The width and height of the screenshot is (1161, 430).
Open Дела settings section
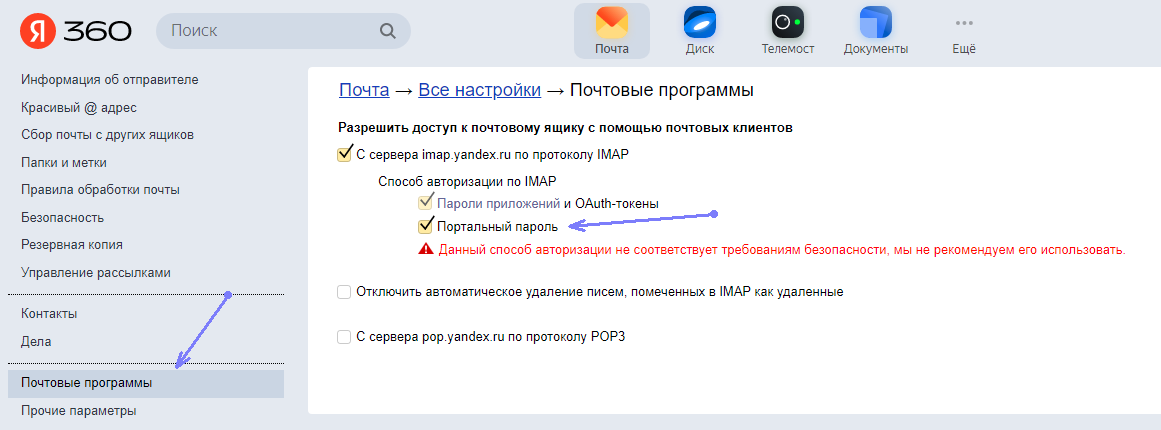[x=36, y=342]
